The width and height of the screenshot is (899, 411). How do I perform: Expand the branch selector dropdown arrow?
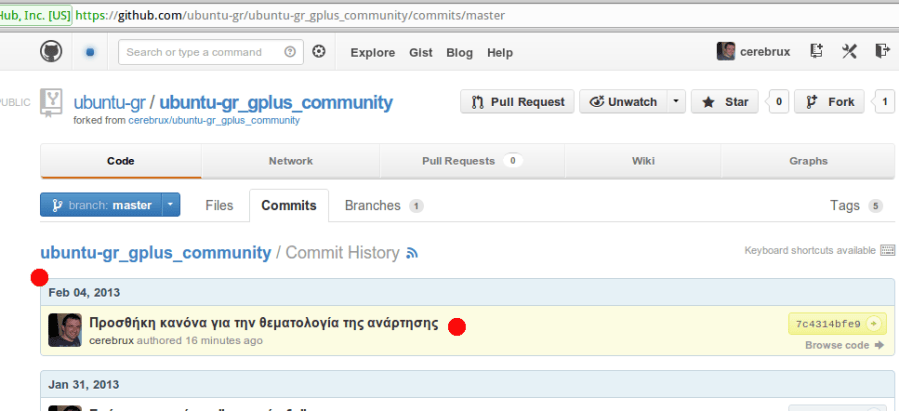coord(171,205)
